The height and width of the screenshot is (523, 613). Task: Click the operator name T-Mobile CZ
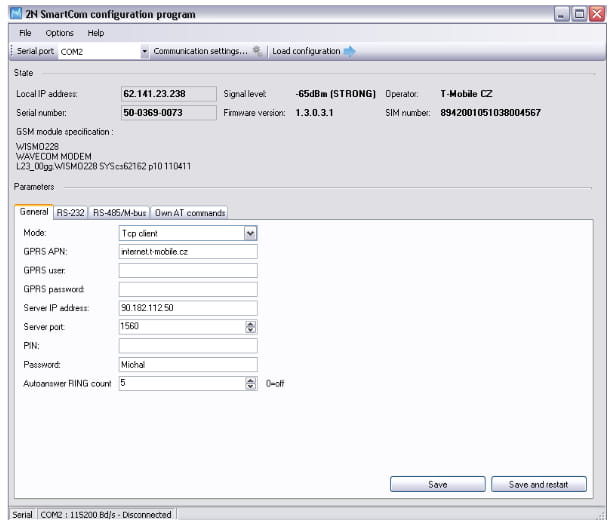coord(466,94)
